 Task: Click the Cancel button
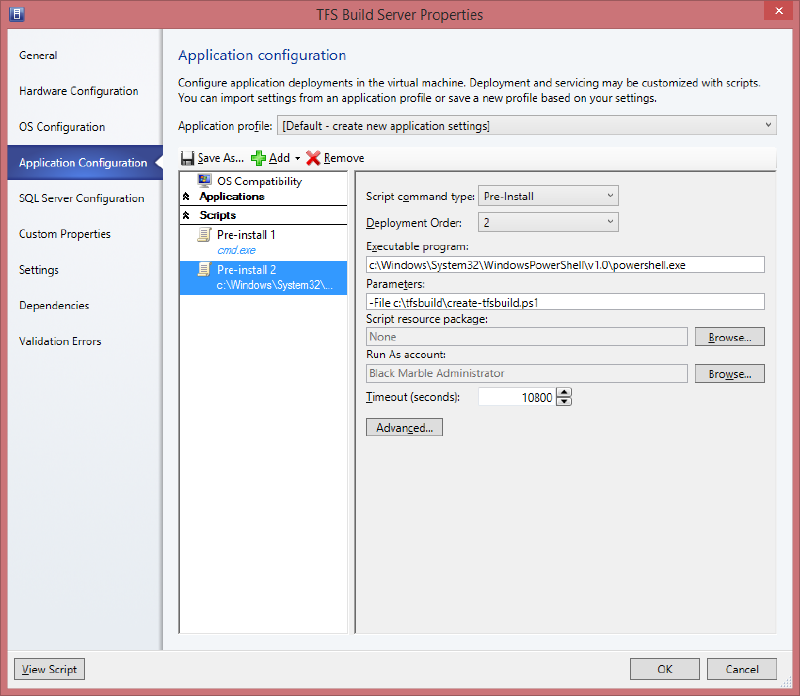coord(742,669)
